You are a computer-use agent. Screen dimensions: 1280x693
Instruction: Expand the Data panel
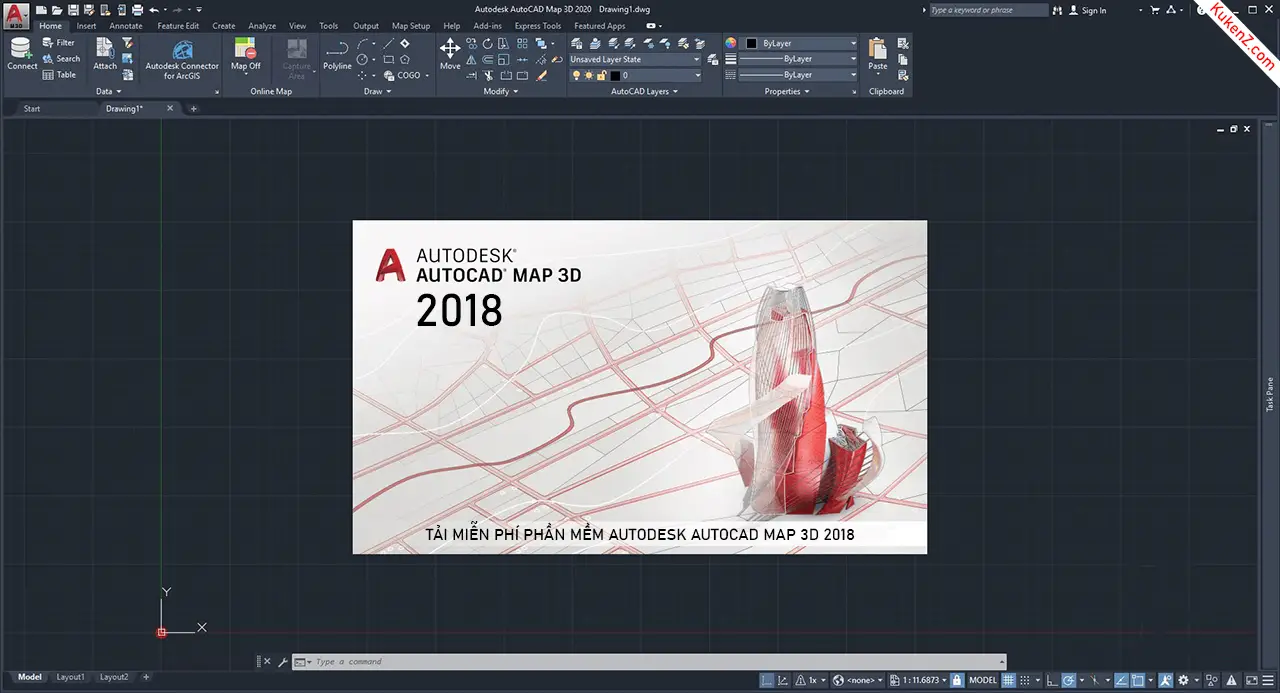pos(109,91)
